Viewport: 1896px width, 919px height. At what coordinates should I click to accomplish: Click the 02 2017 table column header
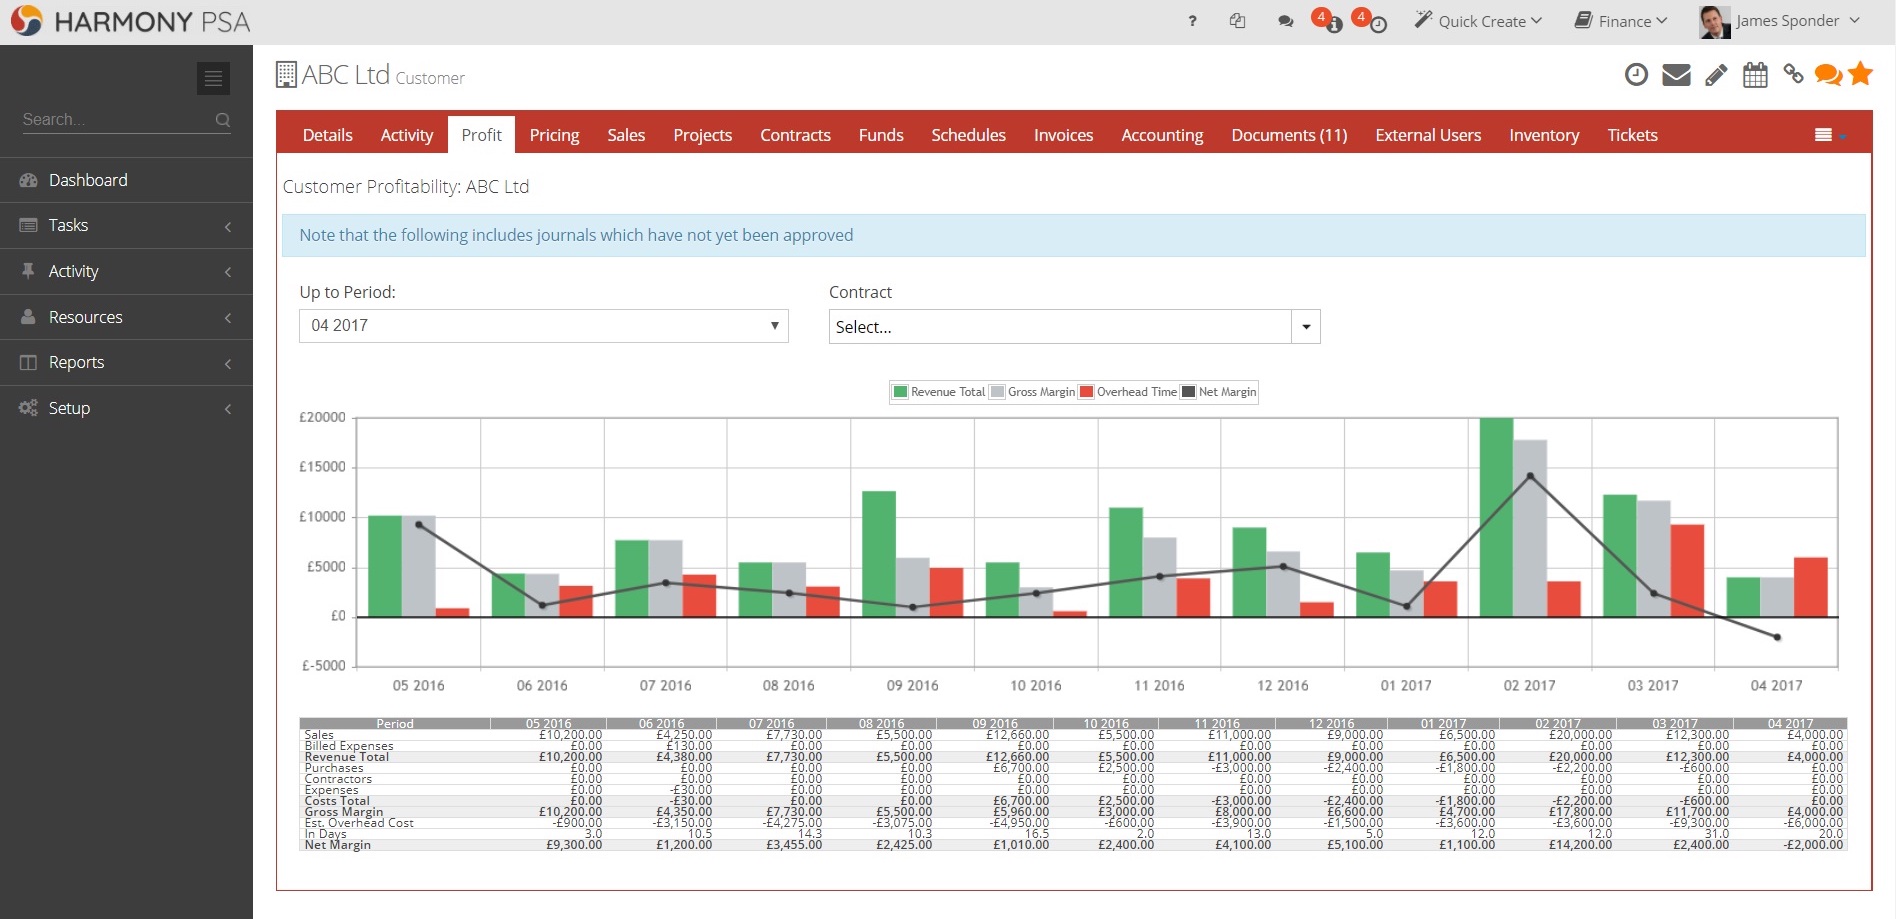coord(1558,723)
